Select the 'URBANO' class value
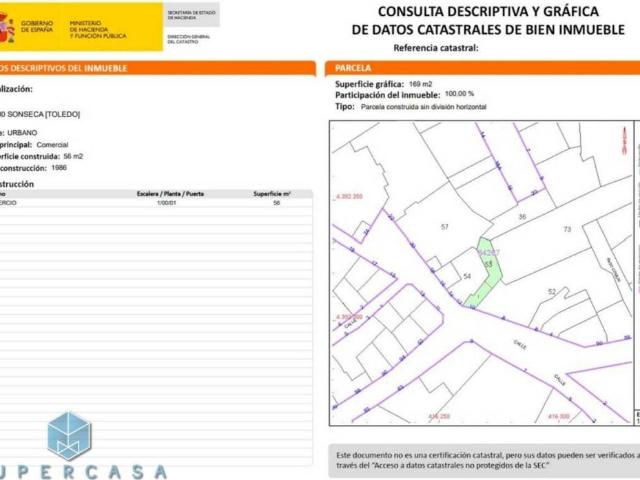This screenshot has height=480, width=640. tap(22, 133)
